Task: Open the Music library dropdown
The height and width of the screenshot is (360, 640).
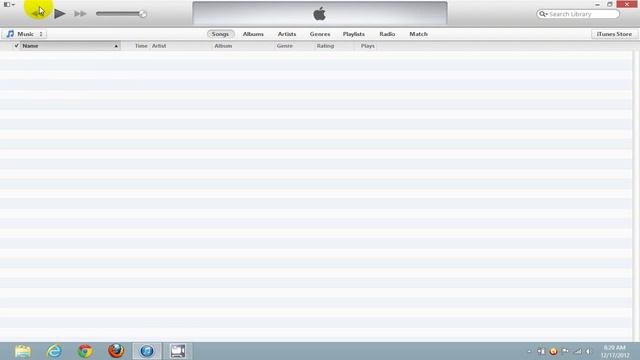Action: 24,34
